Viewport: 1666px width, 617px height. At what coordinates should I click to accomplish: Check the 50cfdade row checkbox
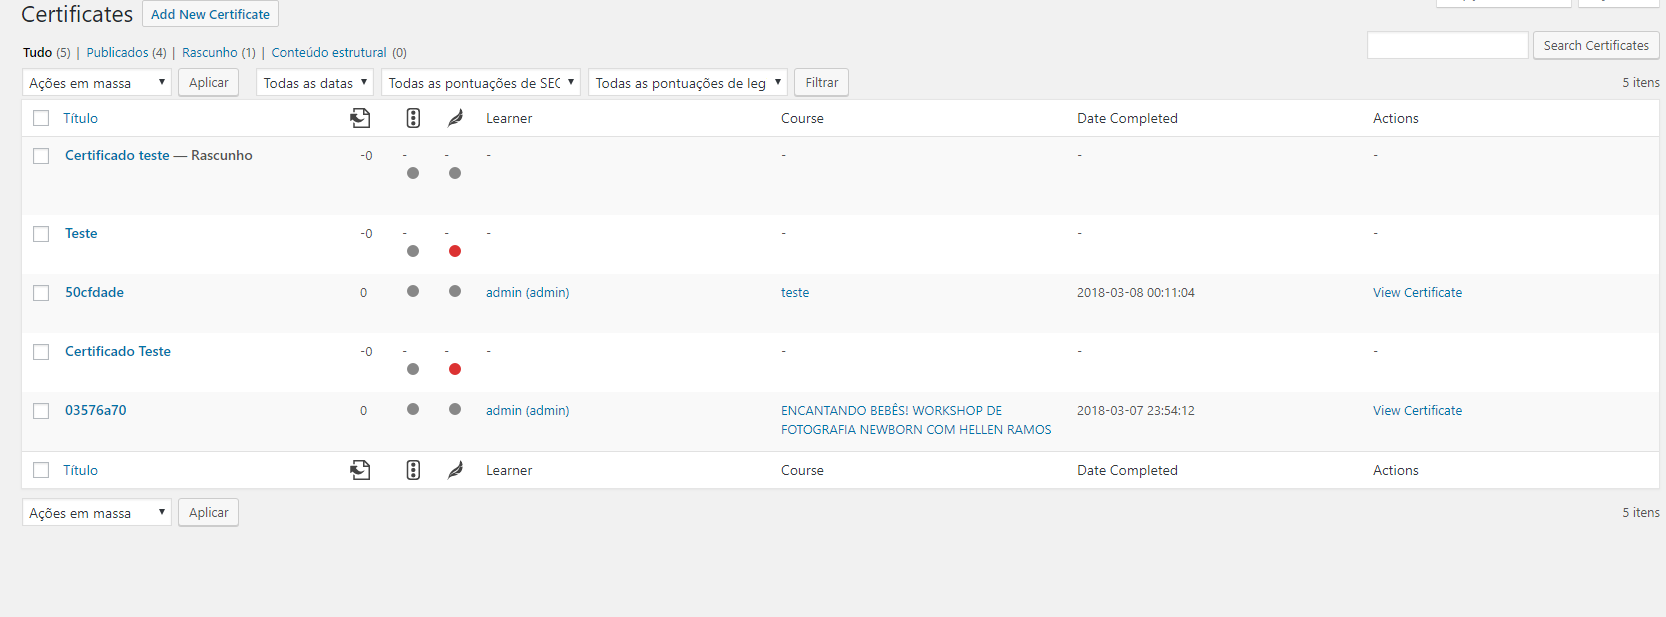tap(41, 293)
